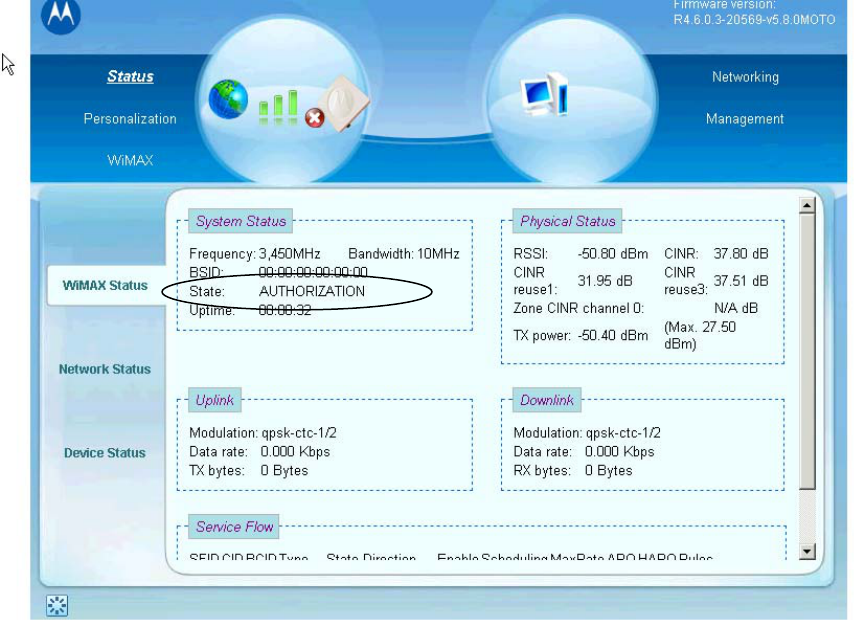Click the AUTHORIZATION state value

point(312,292)
